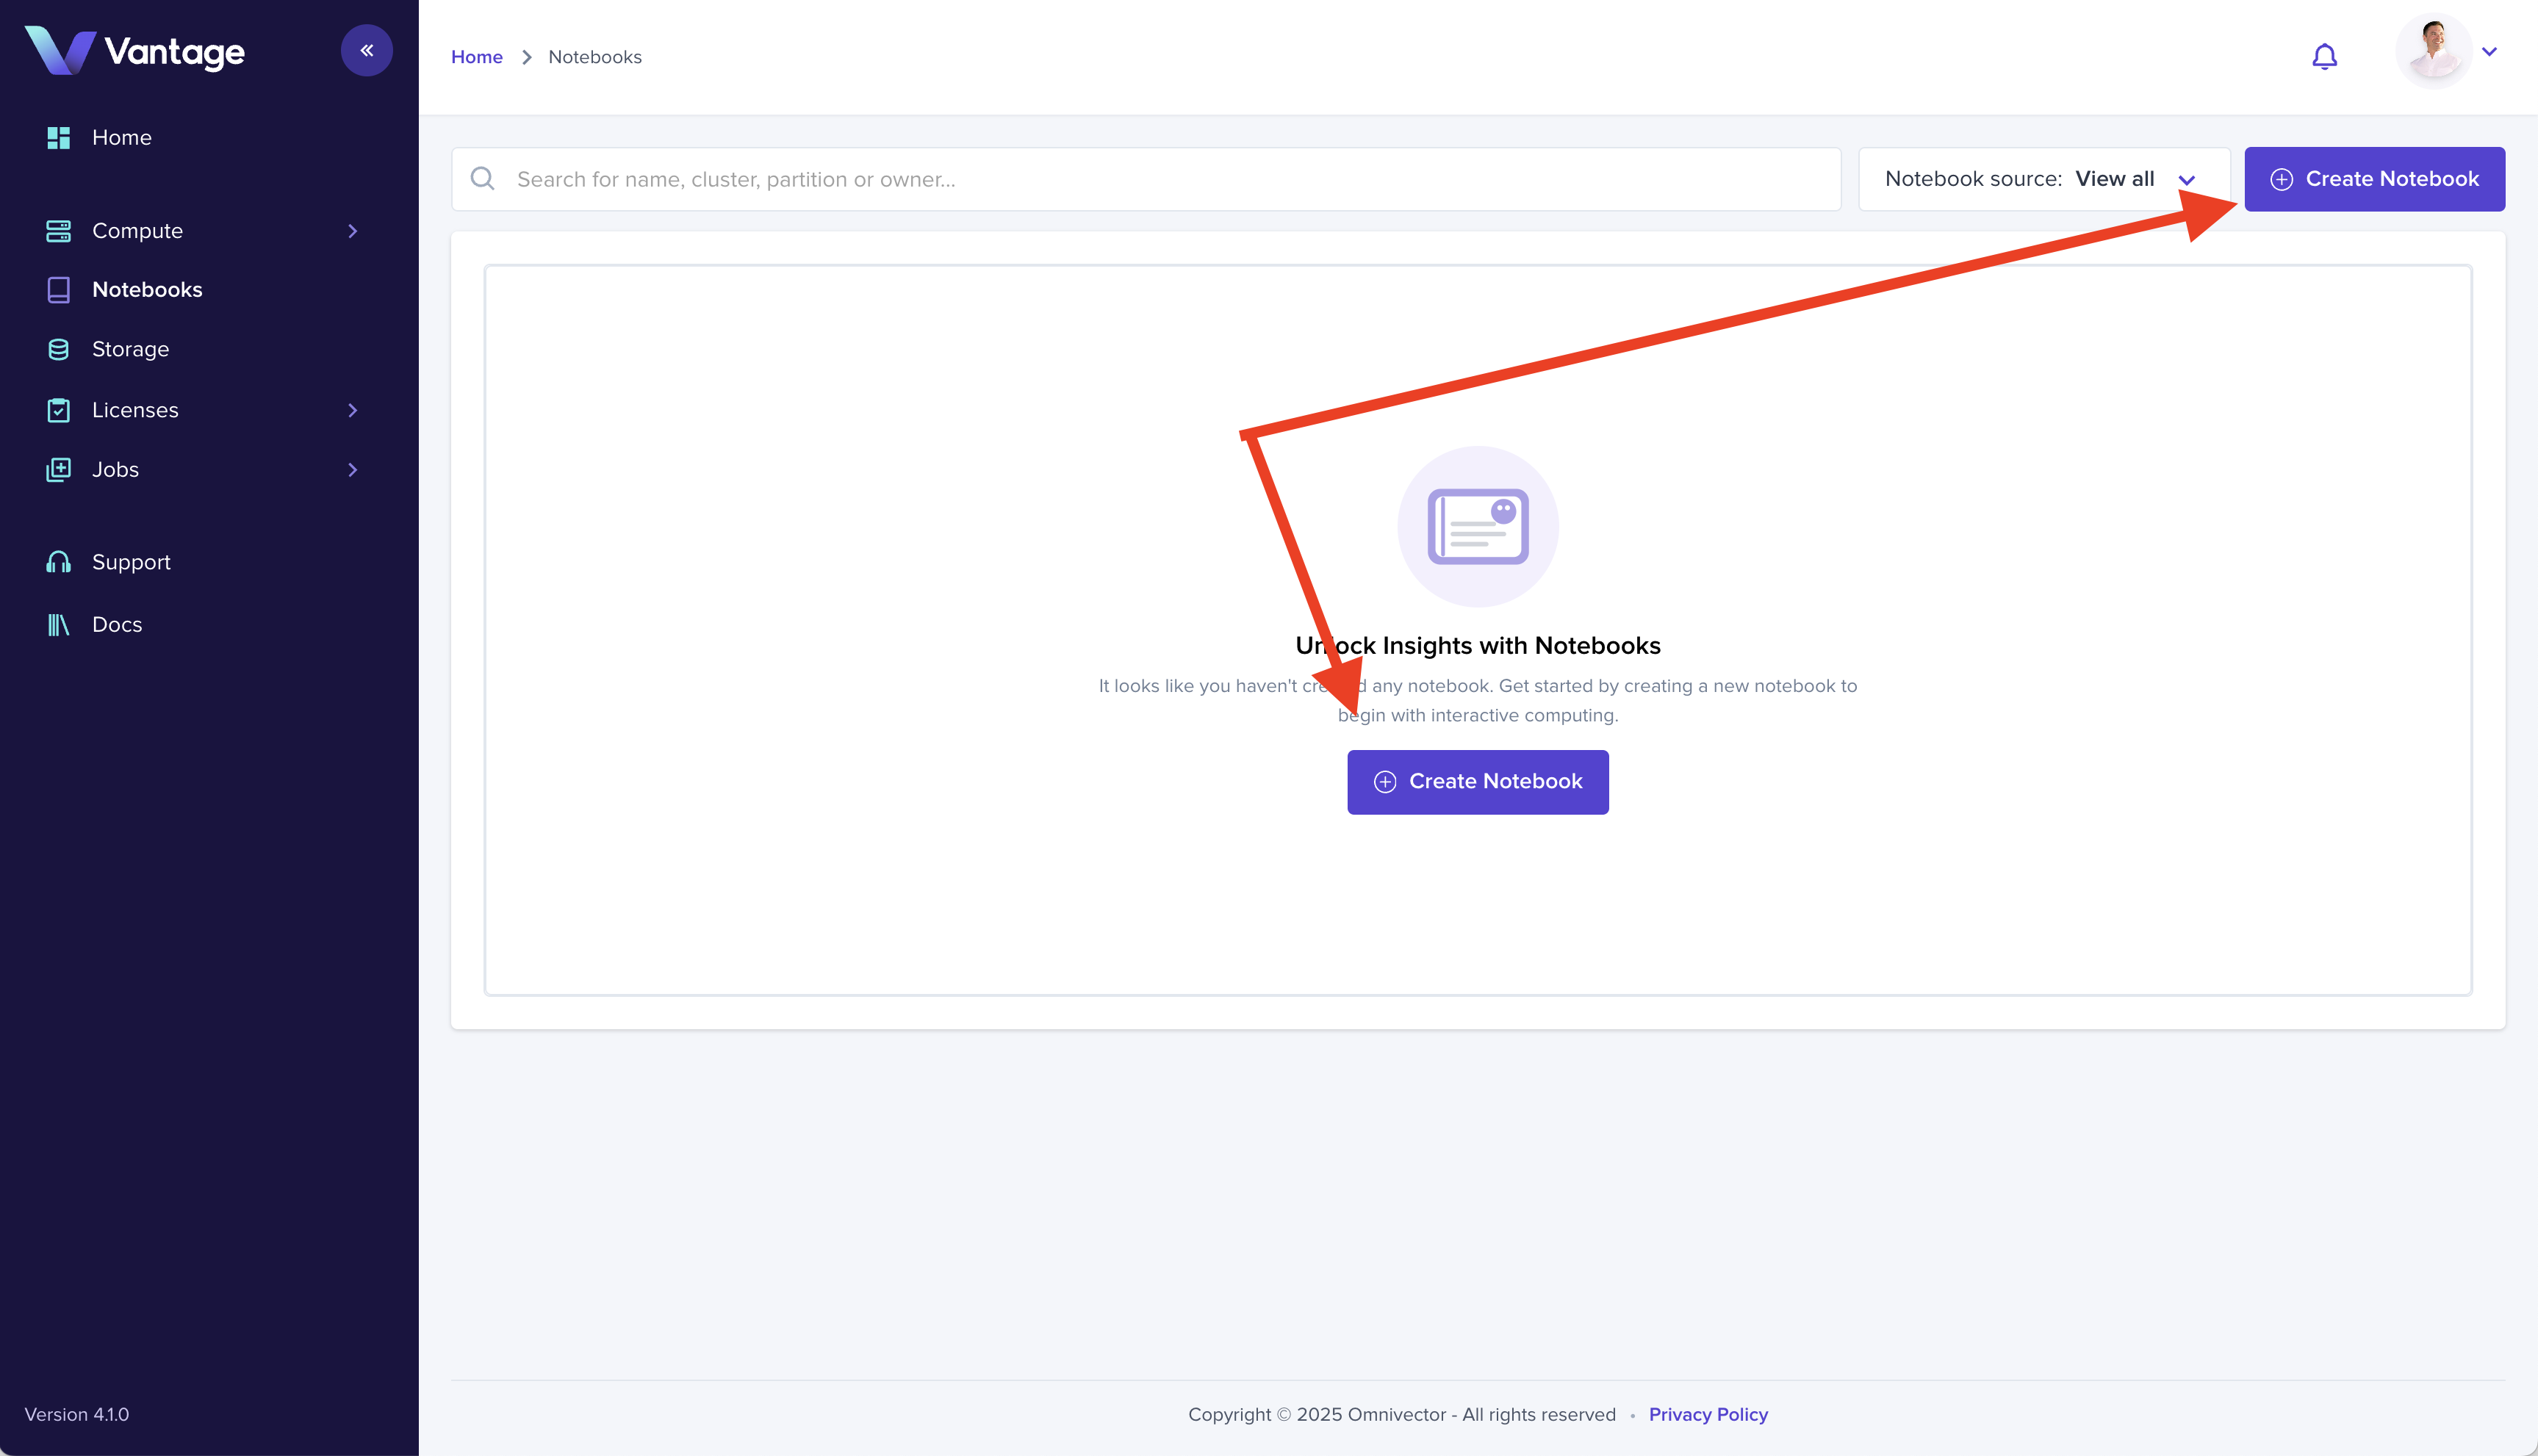
Task: Click the centered Create Notebook button
Action: pos(1477,781)
